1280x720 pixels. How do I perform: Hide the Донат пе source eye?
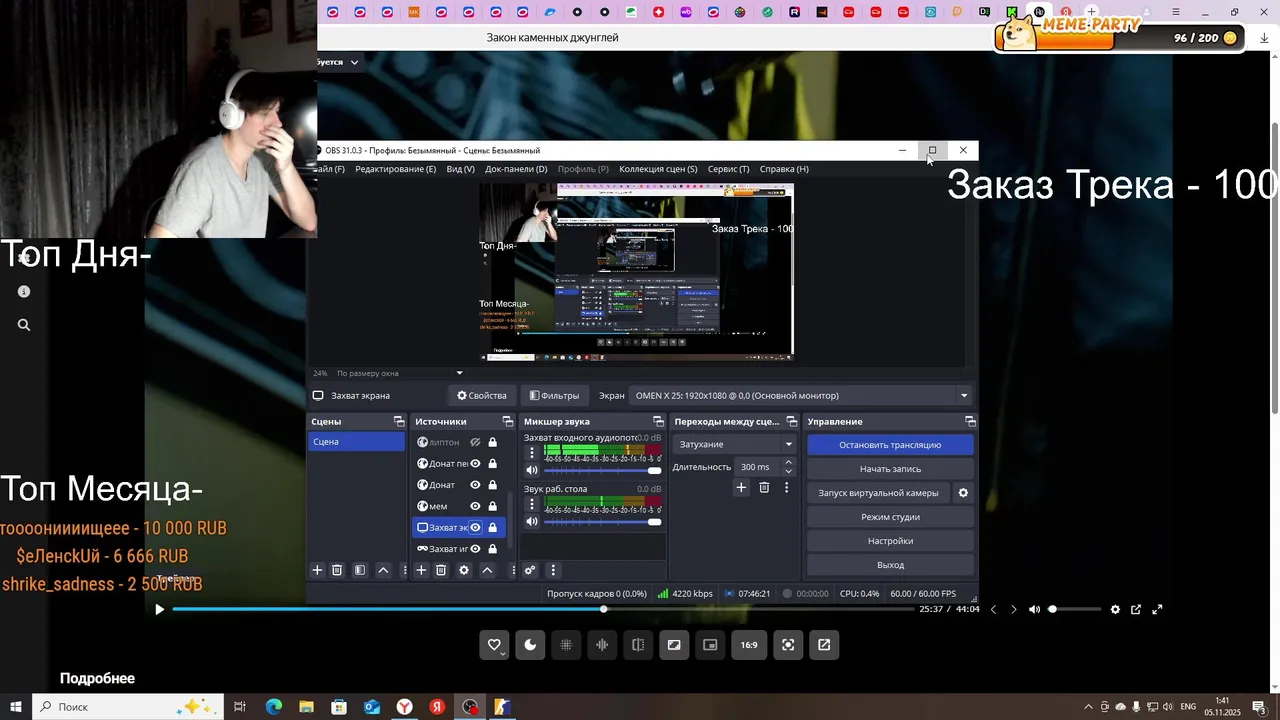click(x=476, y=464)
